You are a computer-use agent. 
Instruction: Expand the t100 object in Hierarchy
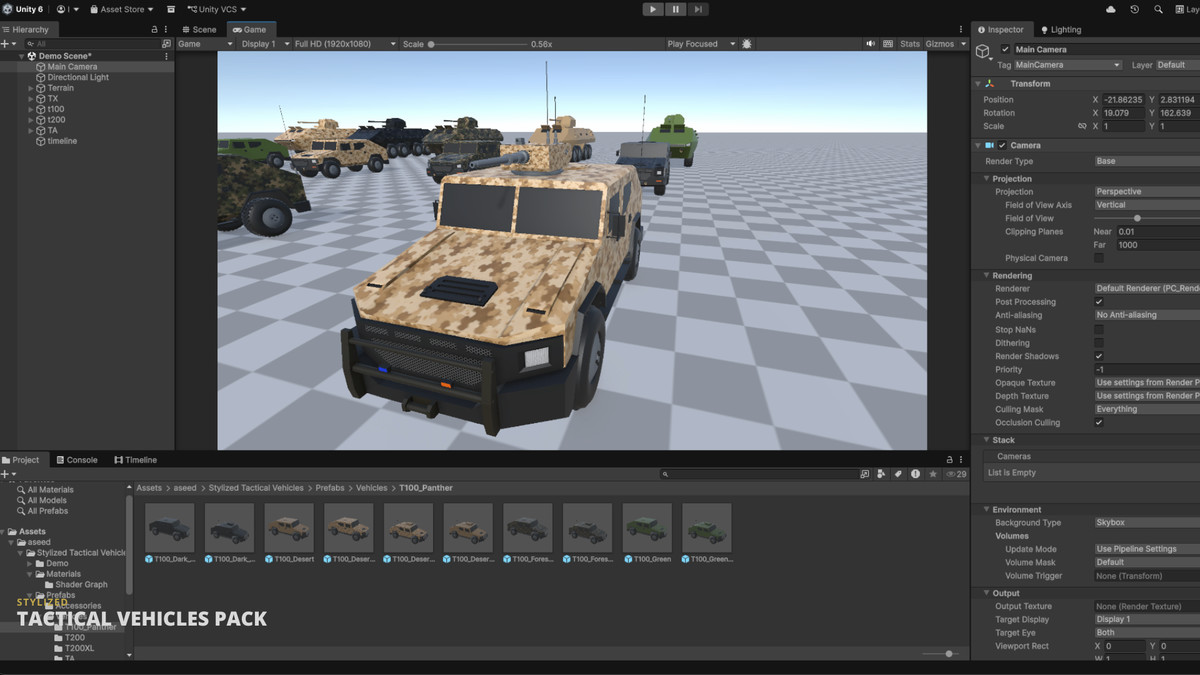click(x=31, y=109)
